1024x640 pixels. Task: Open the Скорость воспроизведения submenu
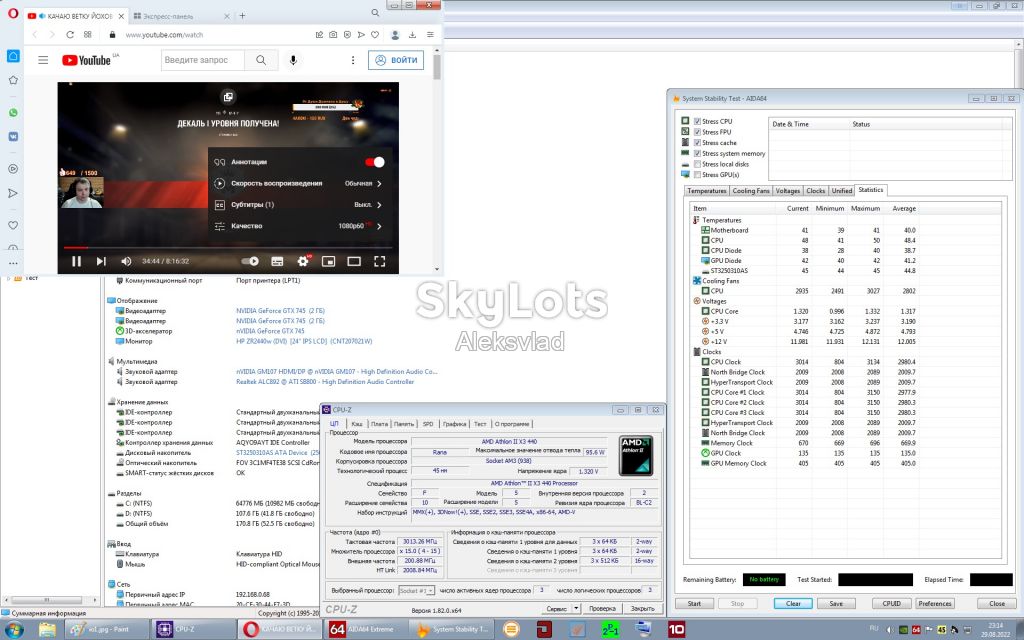299,184
